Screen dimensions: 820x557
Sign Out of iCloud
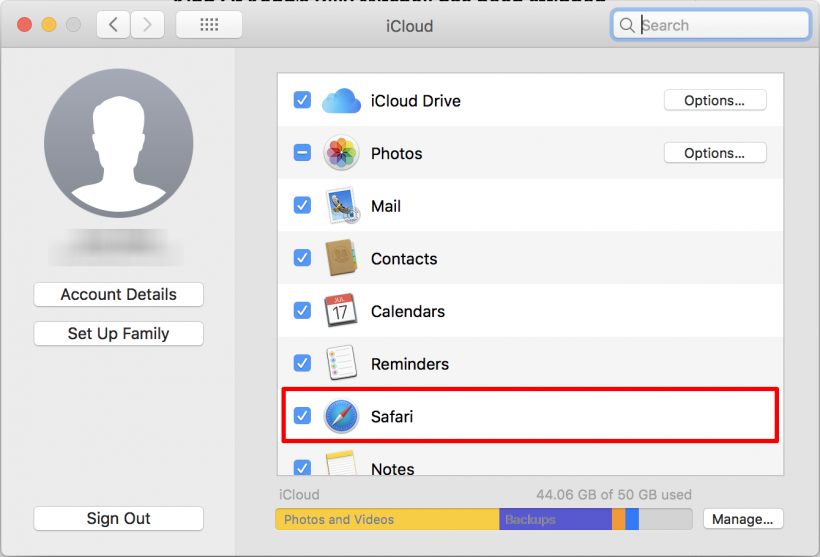tap(119, 518)
